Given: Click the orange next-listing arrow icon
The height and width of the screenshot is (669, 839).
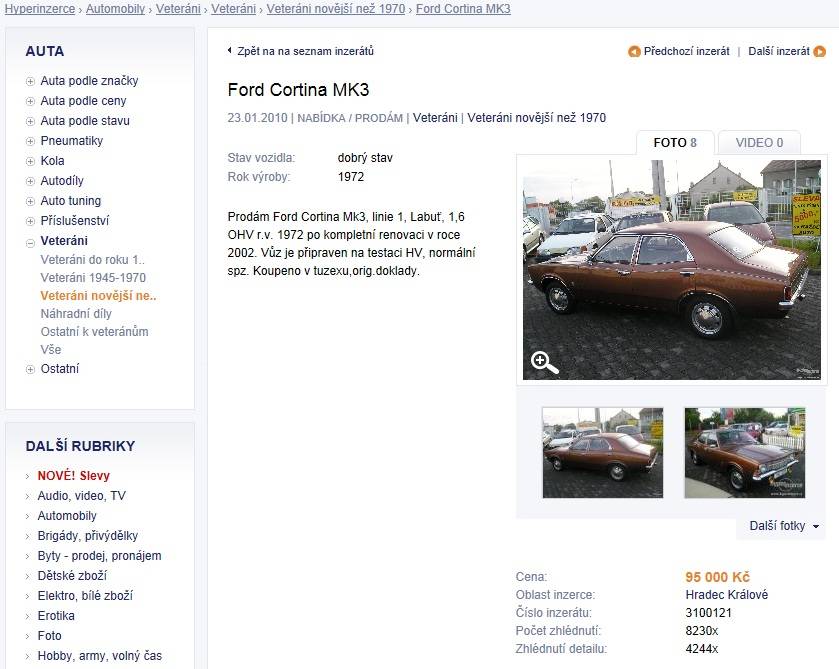Looking at the screenshot, I should (820, 51).
